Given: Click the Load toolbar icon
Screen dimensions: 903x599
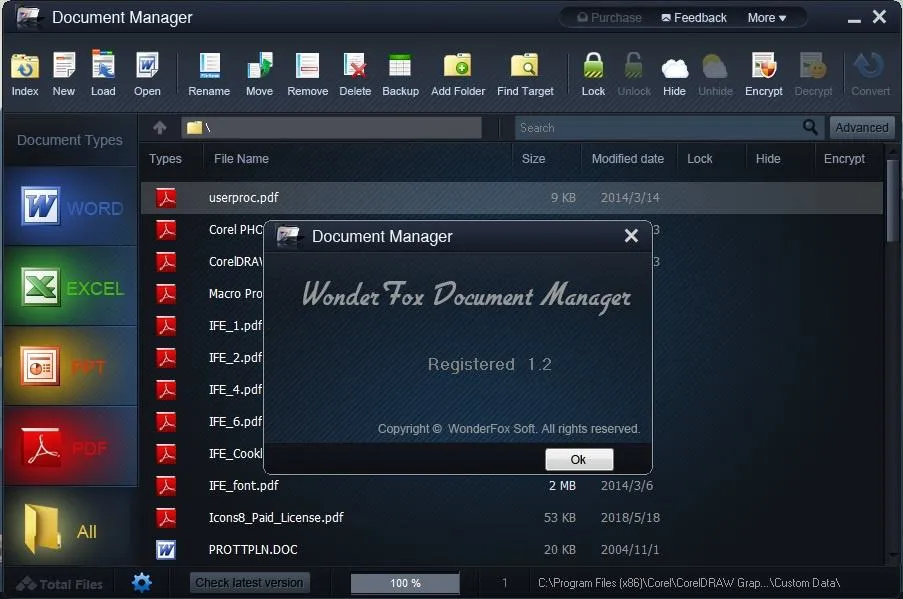Looking at the screenshot, I should coord(103,74).
